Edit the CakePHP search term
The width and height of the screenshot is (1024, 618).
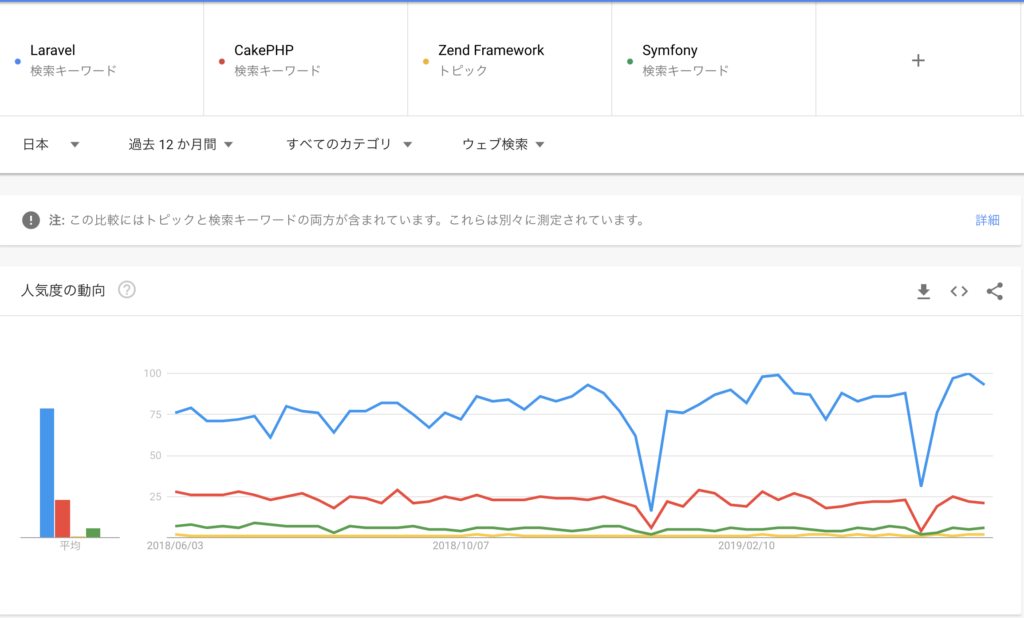point(264,50)
